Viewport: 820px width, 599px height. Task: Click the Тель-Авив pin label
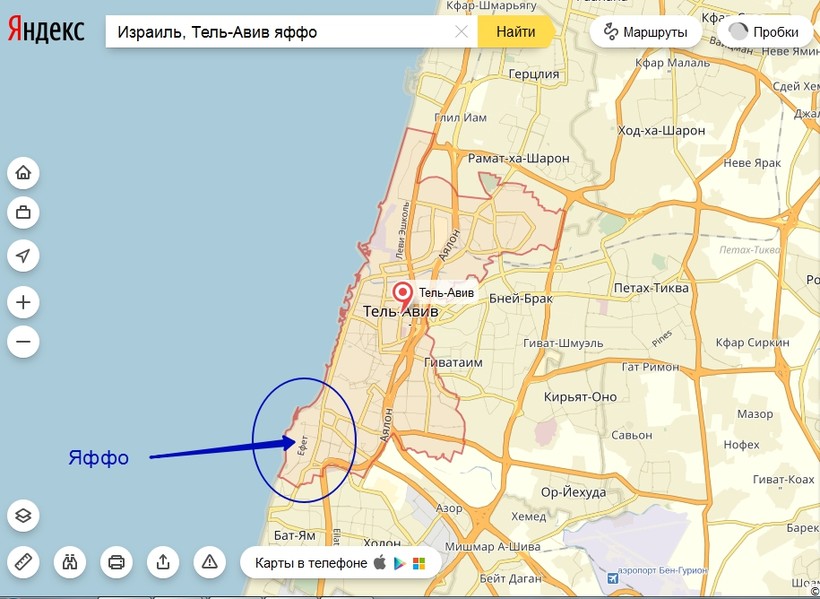point(446,292)
